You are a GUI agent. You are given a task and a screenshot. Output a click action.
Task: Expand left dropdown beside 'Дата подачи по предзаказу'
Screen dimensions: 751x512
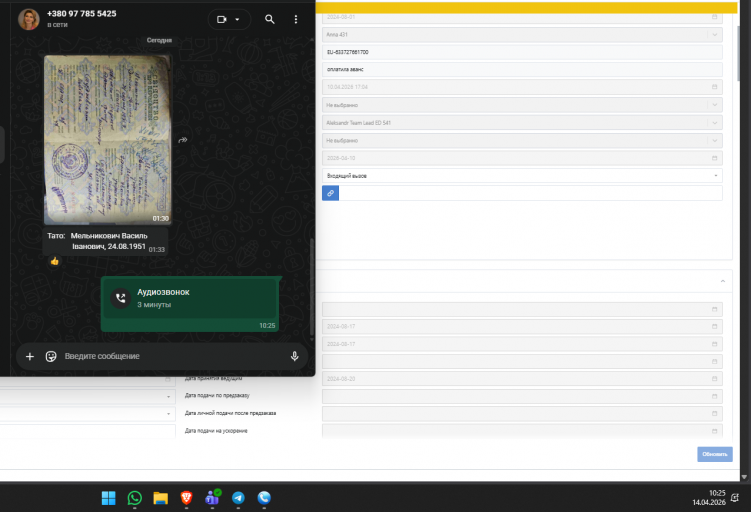pyautogui.click(x=168, y=397)
